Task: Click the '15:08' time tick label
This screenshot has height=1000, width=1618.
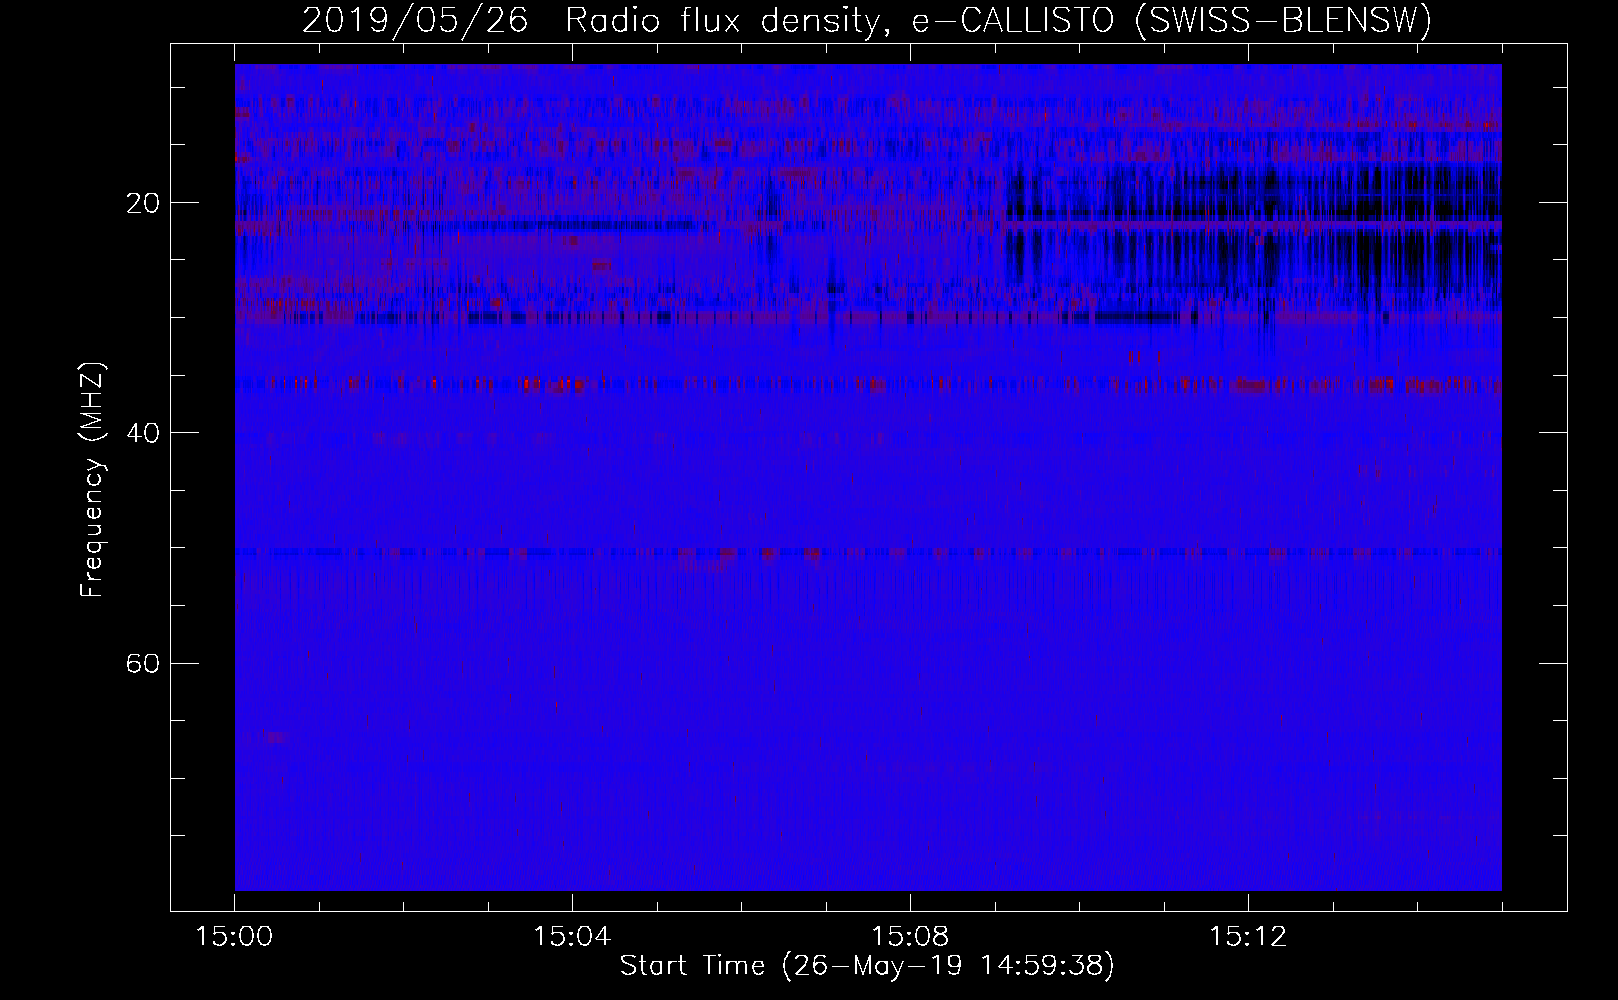Action: 910,937
